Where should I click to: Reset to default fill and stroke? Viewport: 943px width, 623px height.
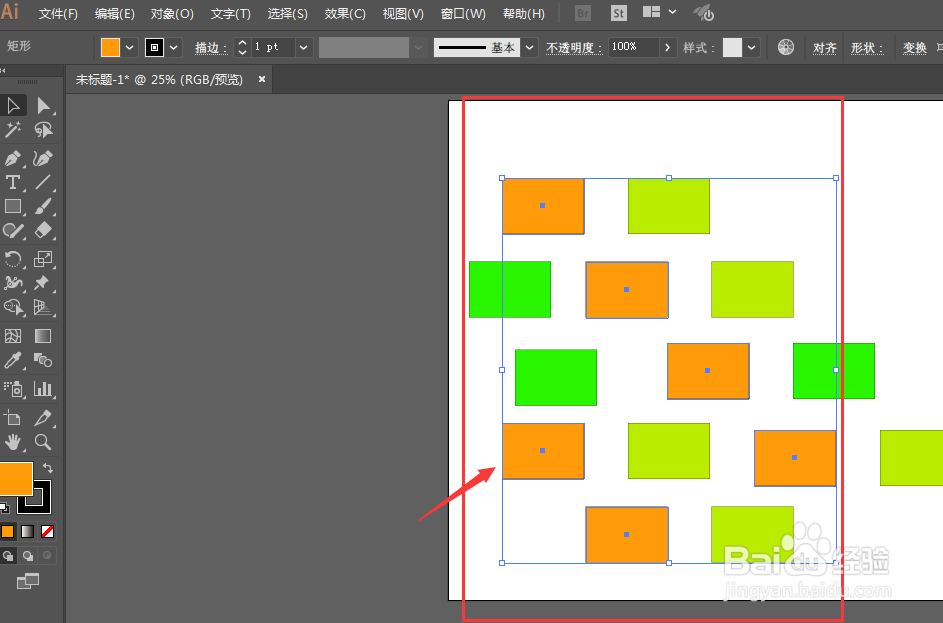coord(5,508)
